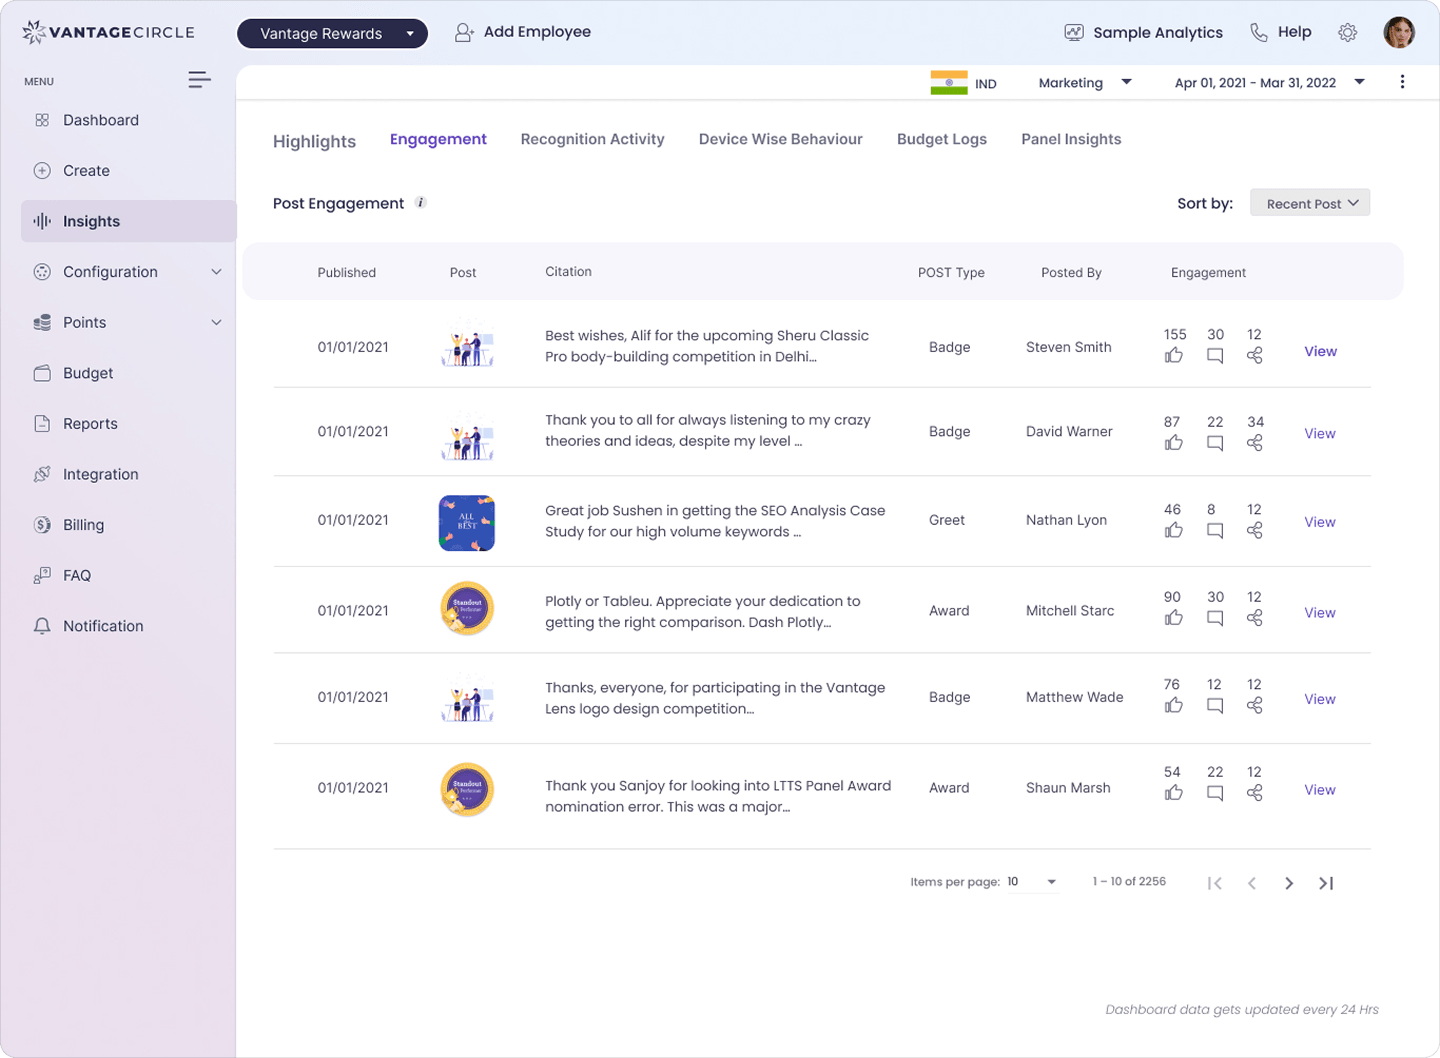Go to the next page of posts

point(1289,883)
